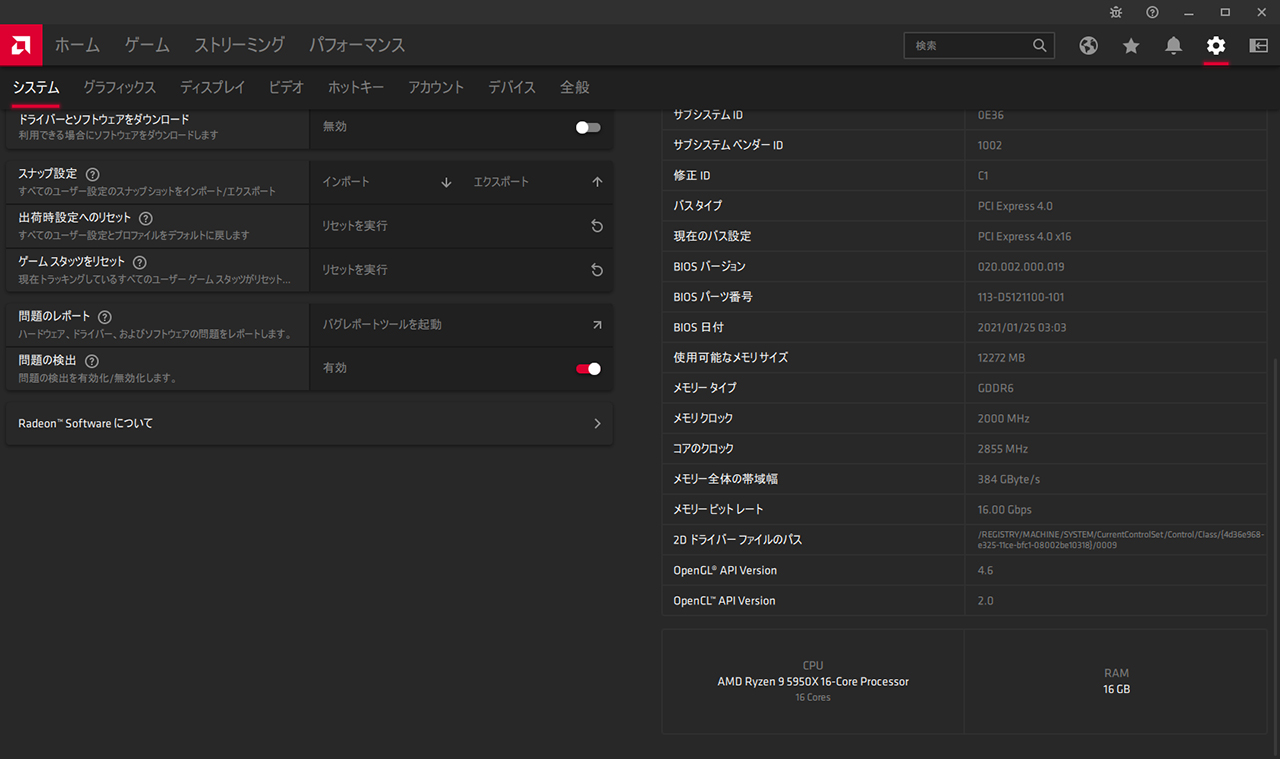
Task: Click the バグレポートツール launch arrow icon
Action: coord(597,325)
